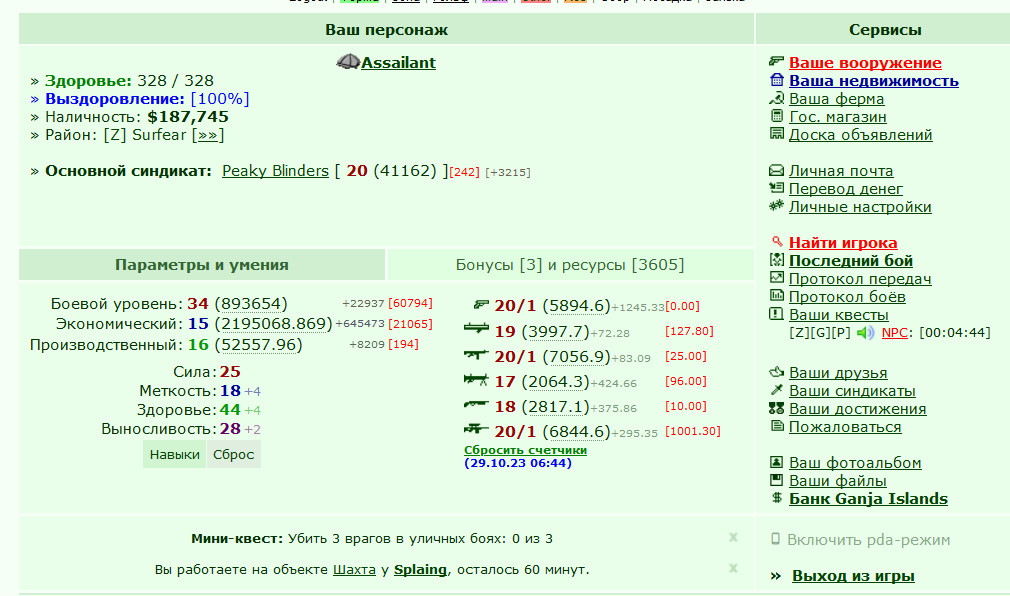Open Протокол передач link

860,279
